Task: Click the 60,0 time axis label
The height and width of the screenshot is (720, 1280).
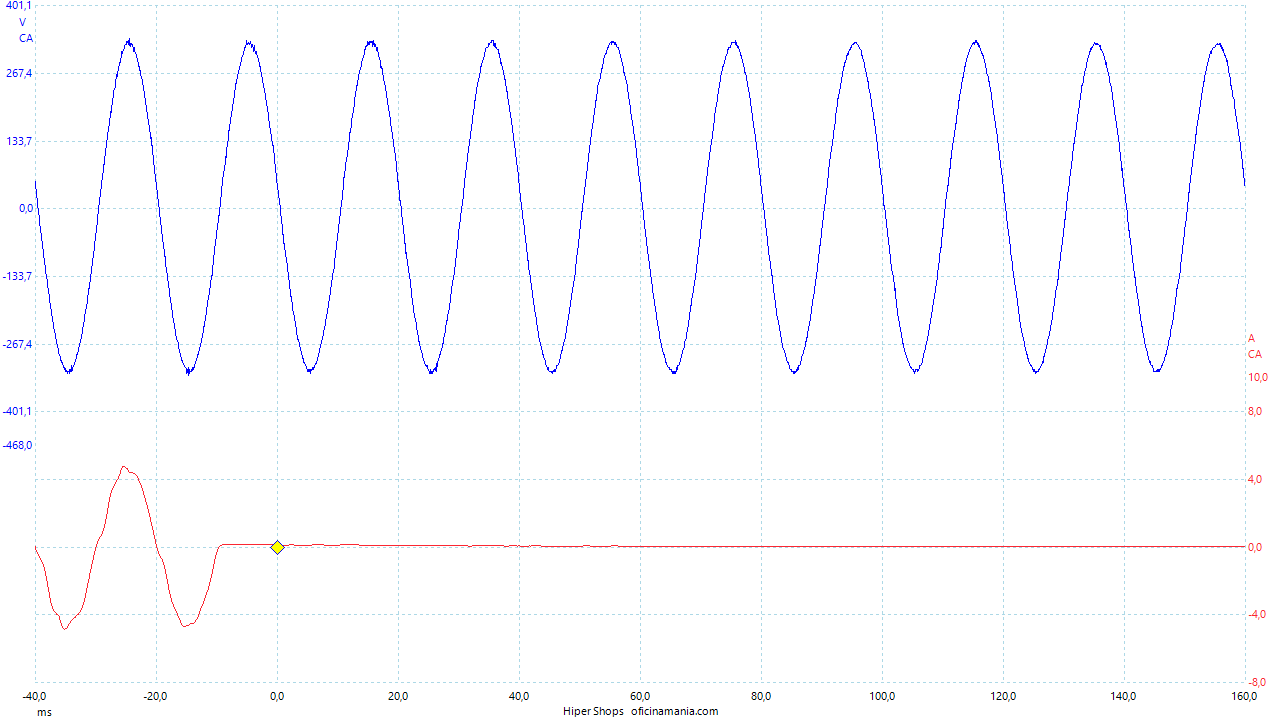Action: click(x=640, y=697)
